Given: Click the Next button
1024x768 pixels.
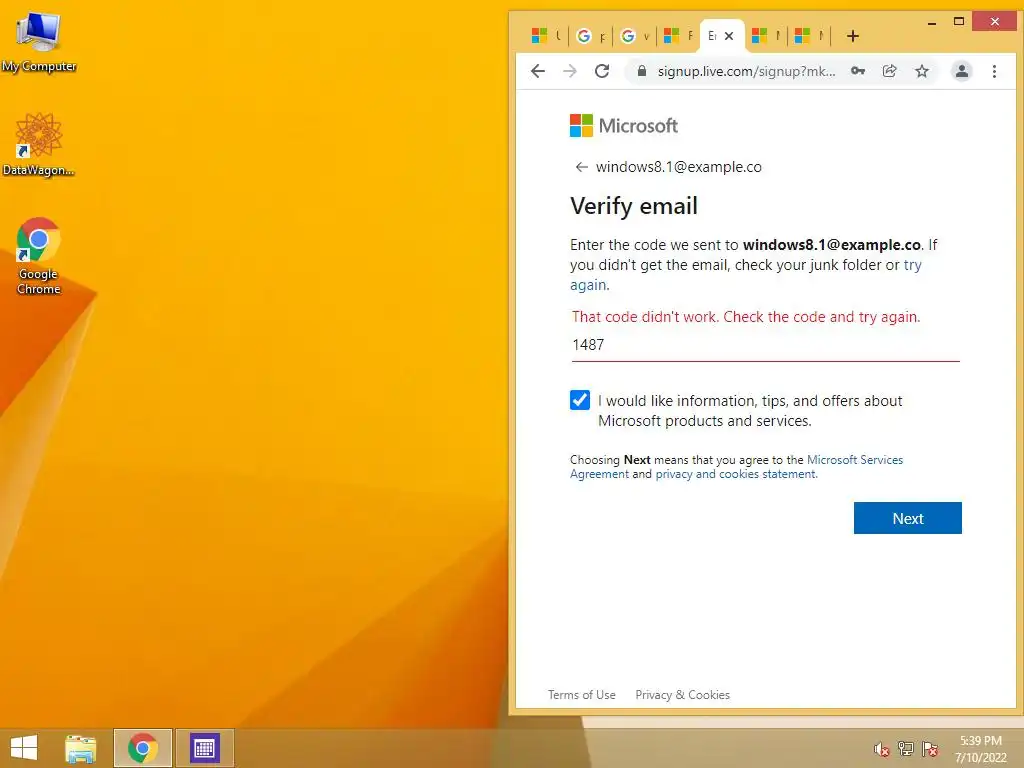Looking at the screenshot, I should 908,518.
